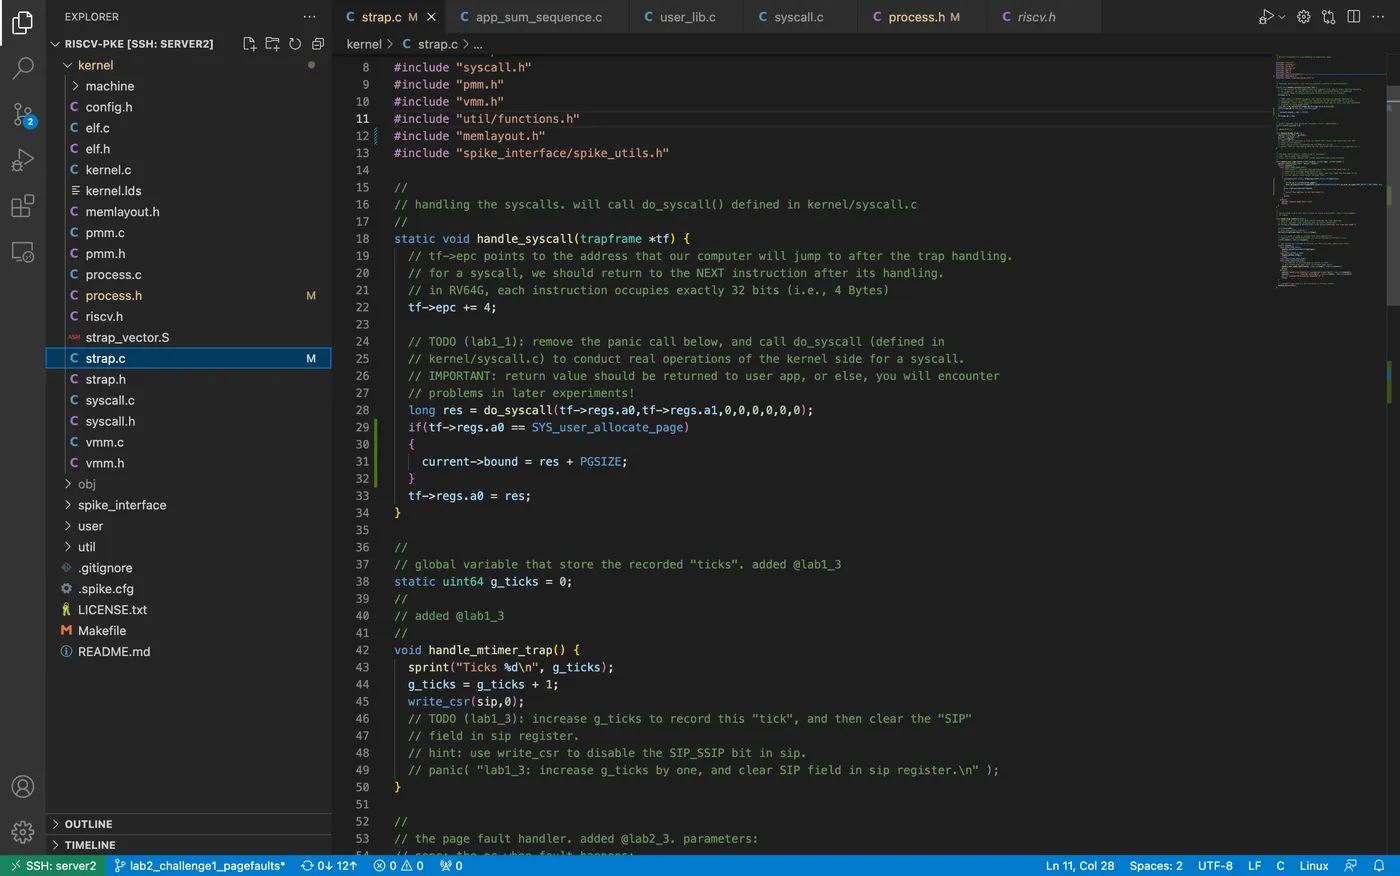This screenshot has height=876, width=1400.
Task: Open the Source Control view
Action: pos(22,114)
